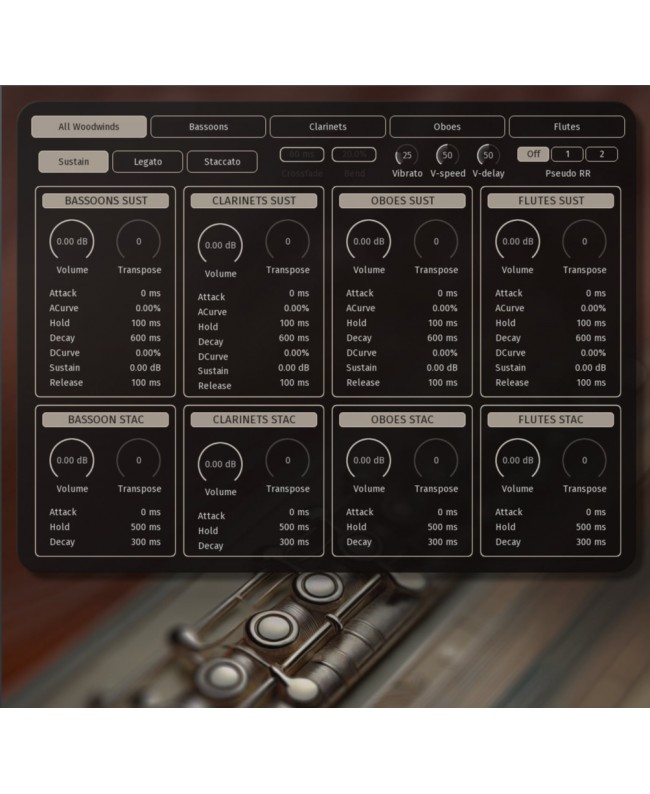
Task: Click Bassoons Sust Attack value 0 ms
Action: tap(150, 293)
